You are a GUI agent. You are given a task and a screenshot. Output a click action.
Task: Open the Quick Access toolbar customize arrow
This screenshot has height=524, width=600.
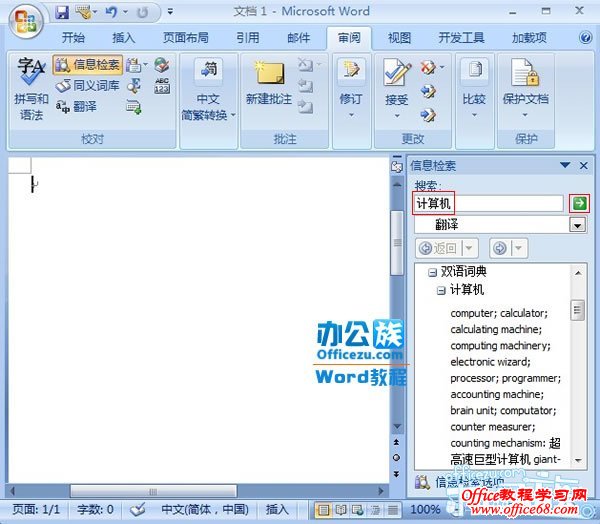(170, 12)
